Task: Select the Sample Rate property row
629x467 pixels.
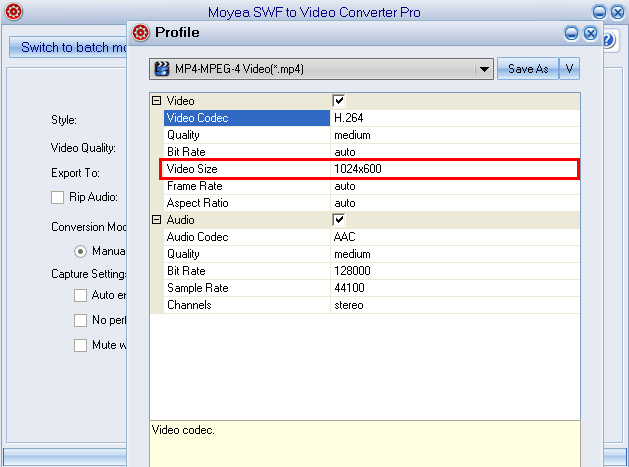Action: [371, 288]
